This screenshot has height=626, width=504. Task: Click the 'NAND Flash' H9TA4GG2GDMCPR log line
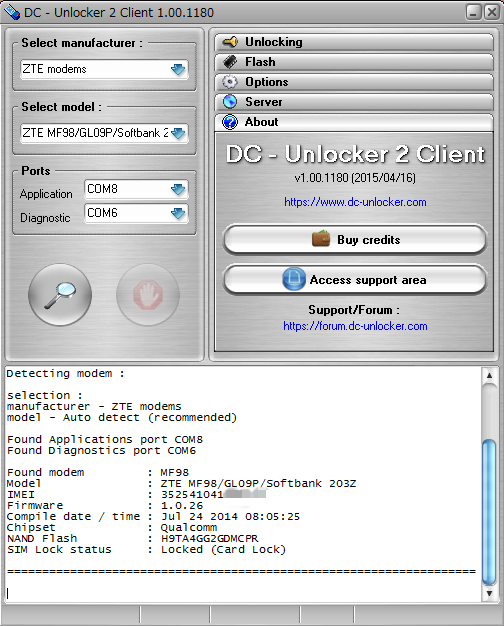pos(133,539)
